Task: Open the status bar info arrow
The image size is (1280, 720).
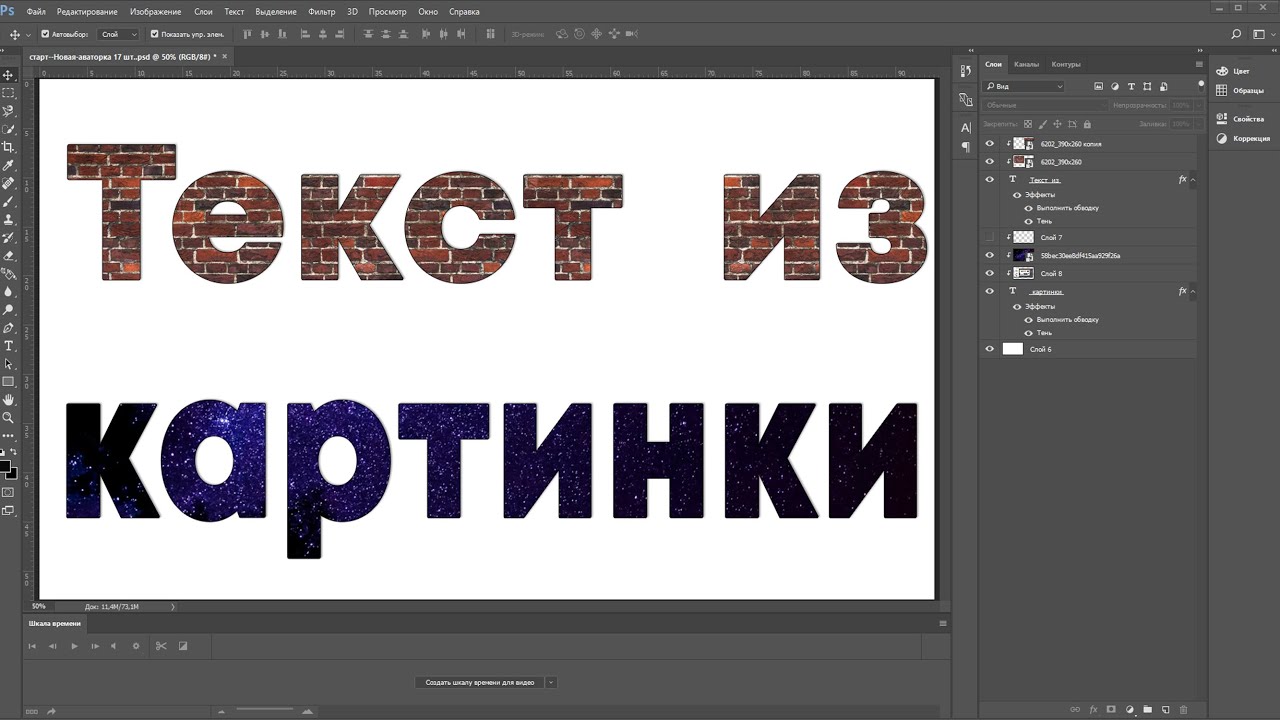Action: pyautogui.click(x=172, y=607)
